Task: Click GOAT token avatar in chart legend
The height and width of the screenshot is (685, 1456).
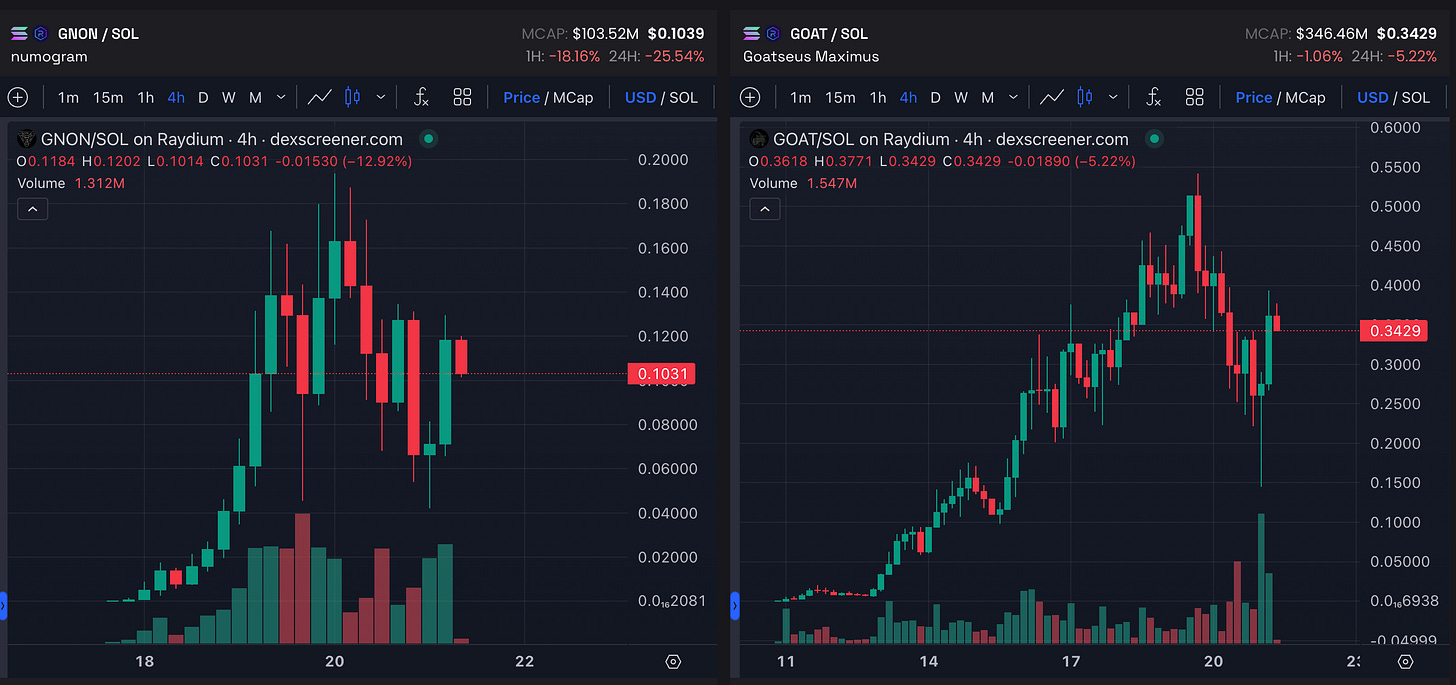Action: 759,139
